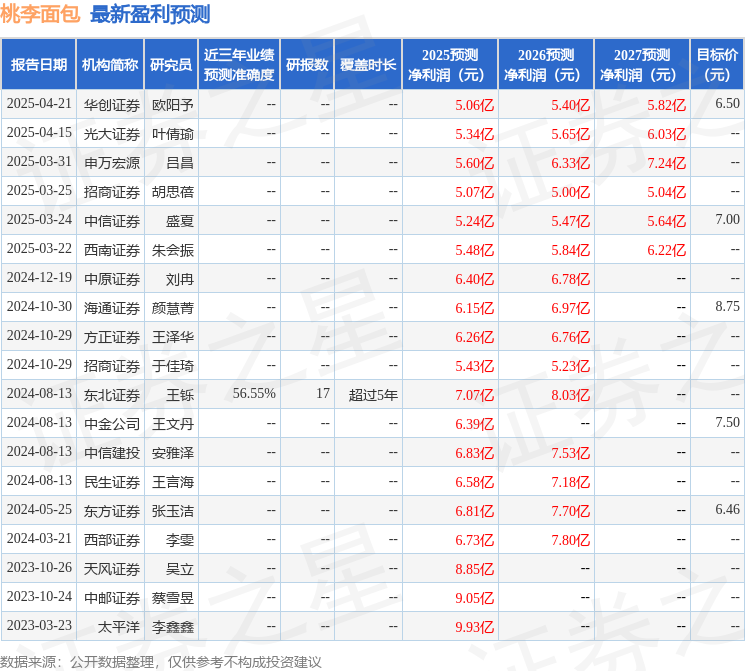Click the 报告日期 column header

pos(38,65)
